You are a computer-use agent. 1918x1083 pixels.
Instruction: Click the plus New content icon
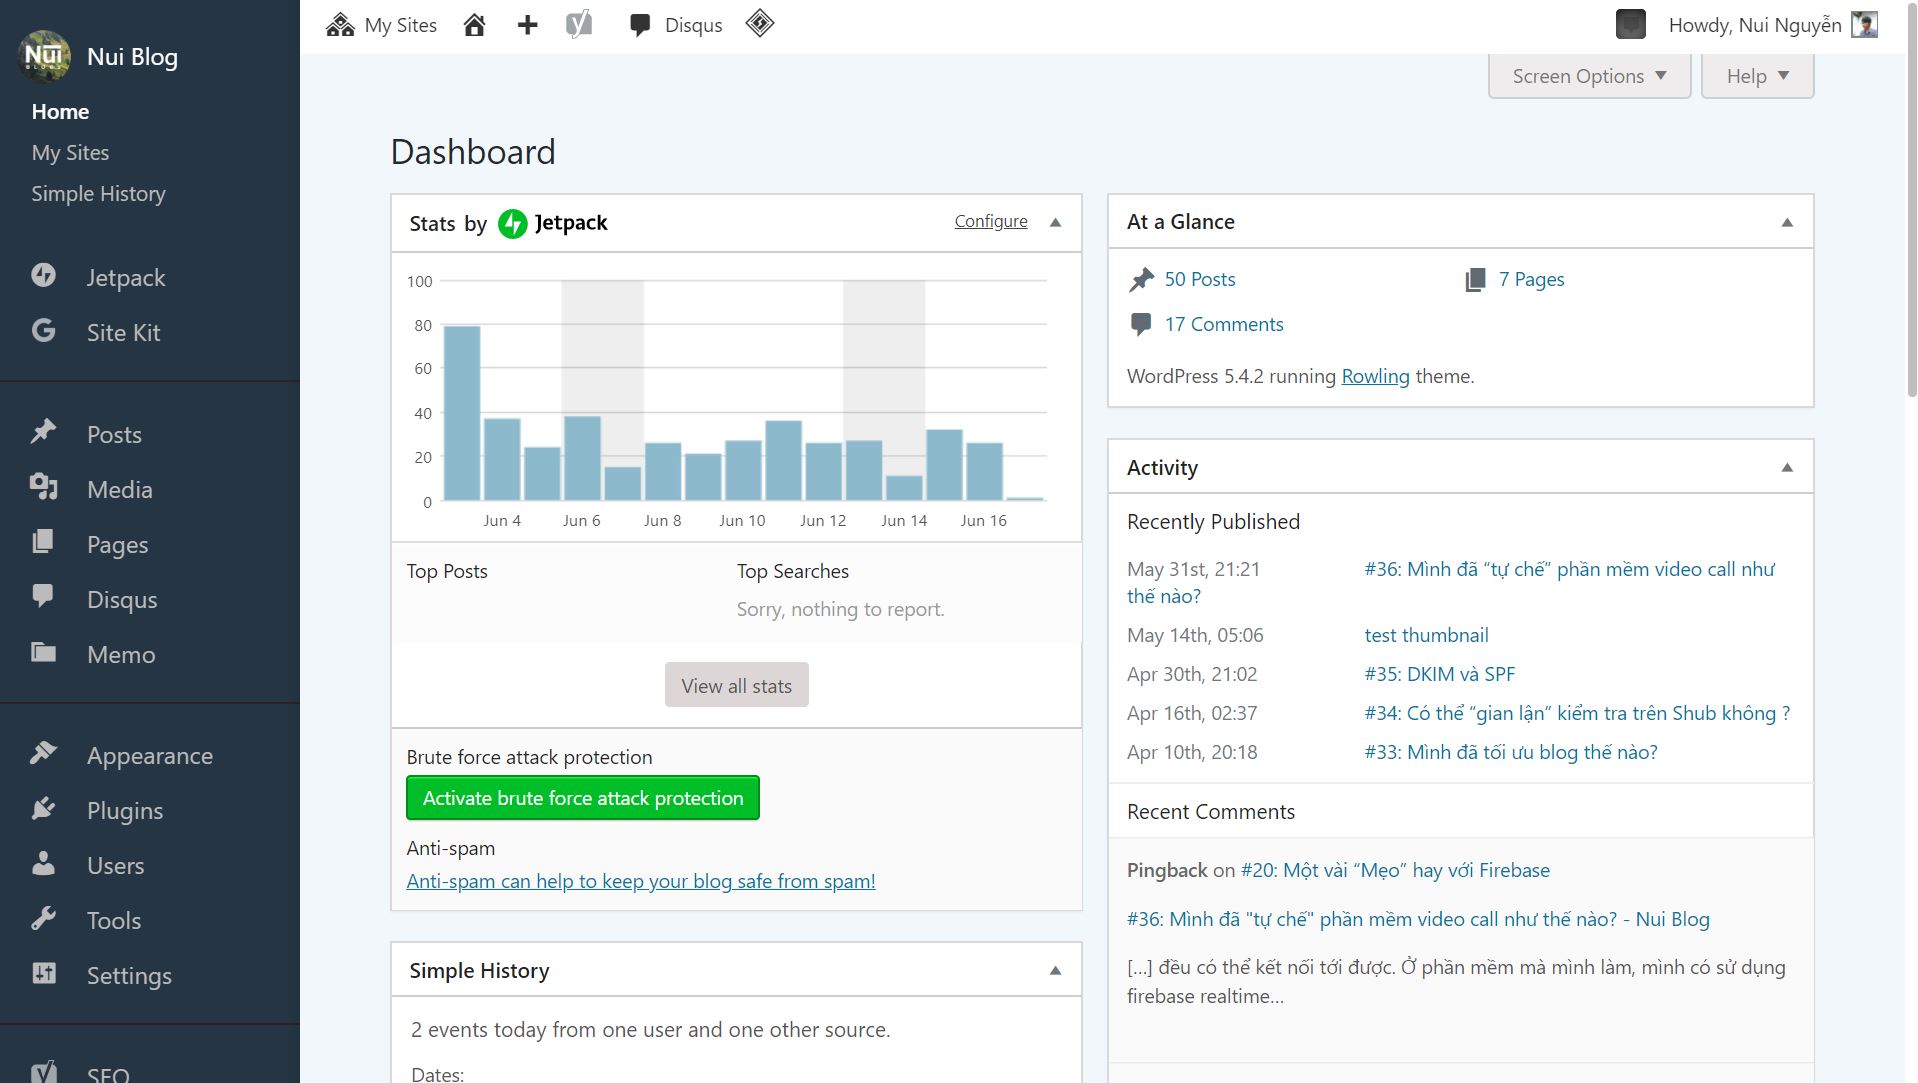pyautogui.click(x=527, y=25)
